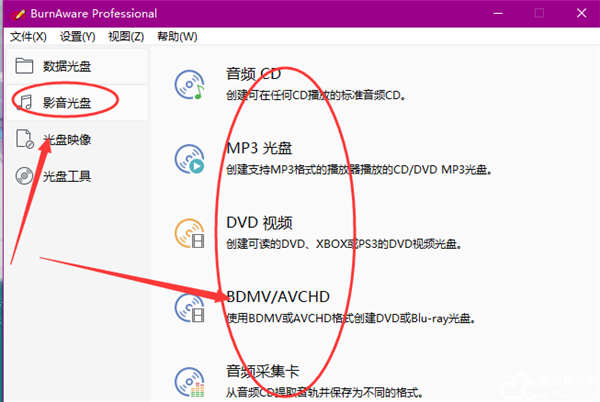Open the BDMV/AVCHD project
600x402 pixels.
278,297
